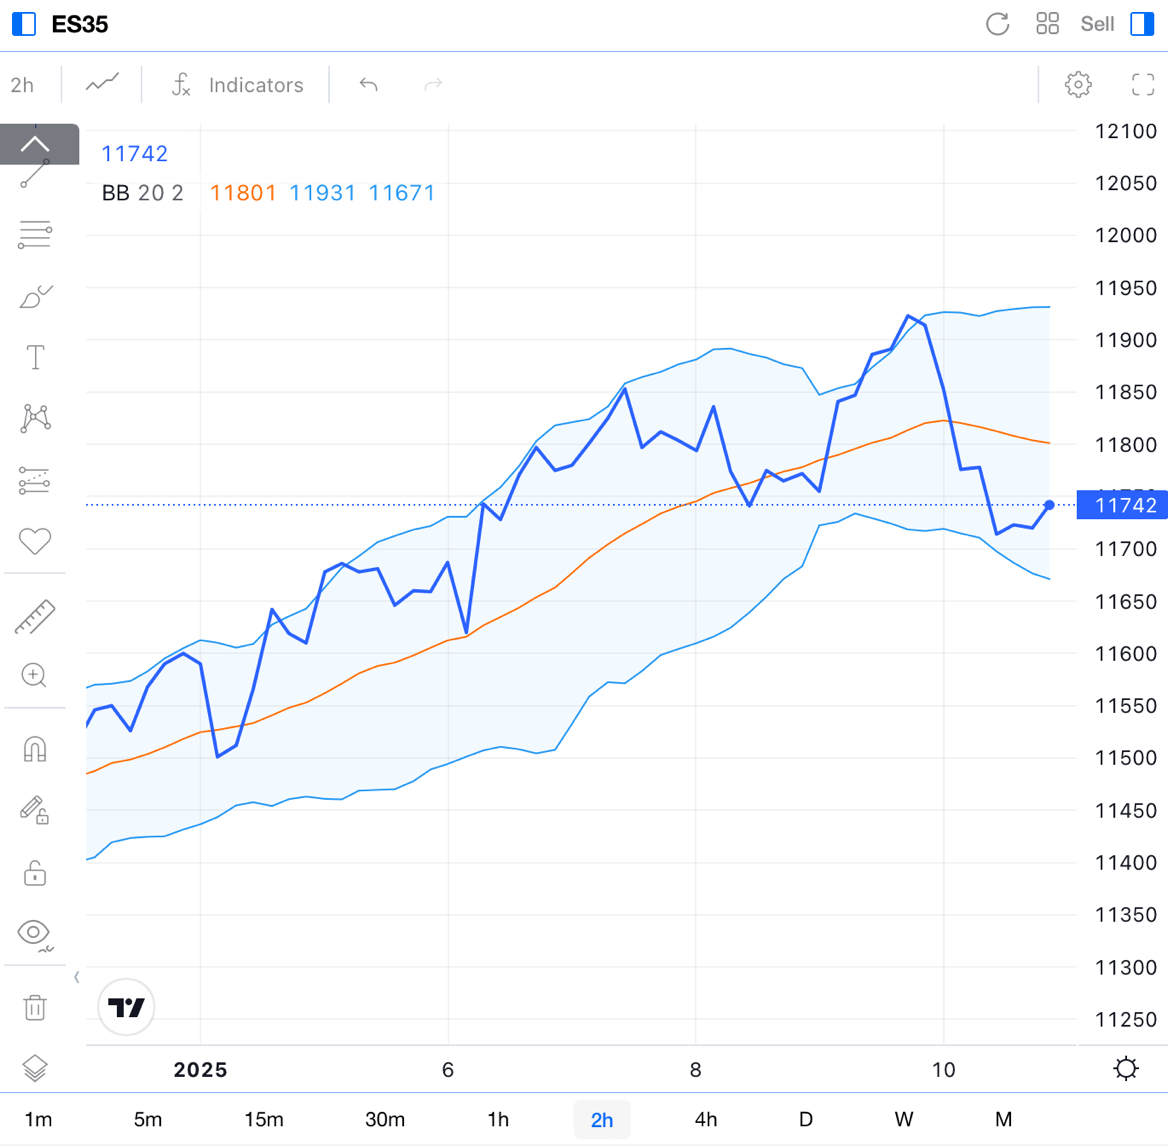Click the zoom in magnifier tool

click(34, 676)
